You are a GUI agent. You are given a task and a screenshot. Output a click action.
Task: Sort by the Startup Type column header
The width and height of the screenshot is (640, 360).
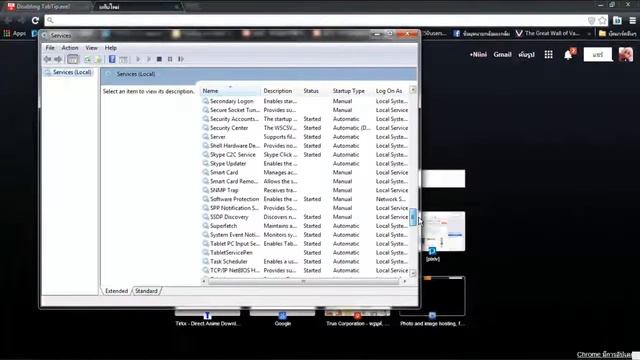click(x=351, y=91)
